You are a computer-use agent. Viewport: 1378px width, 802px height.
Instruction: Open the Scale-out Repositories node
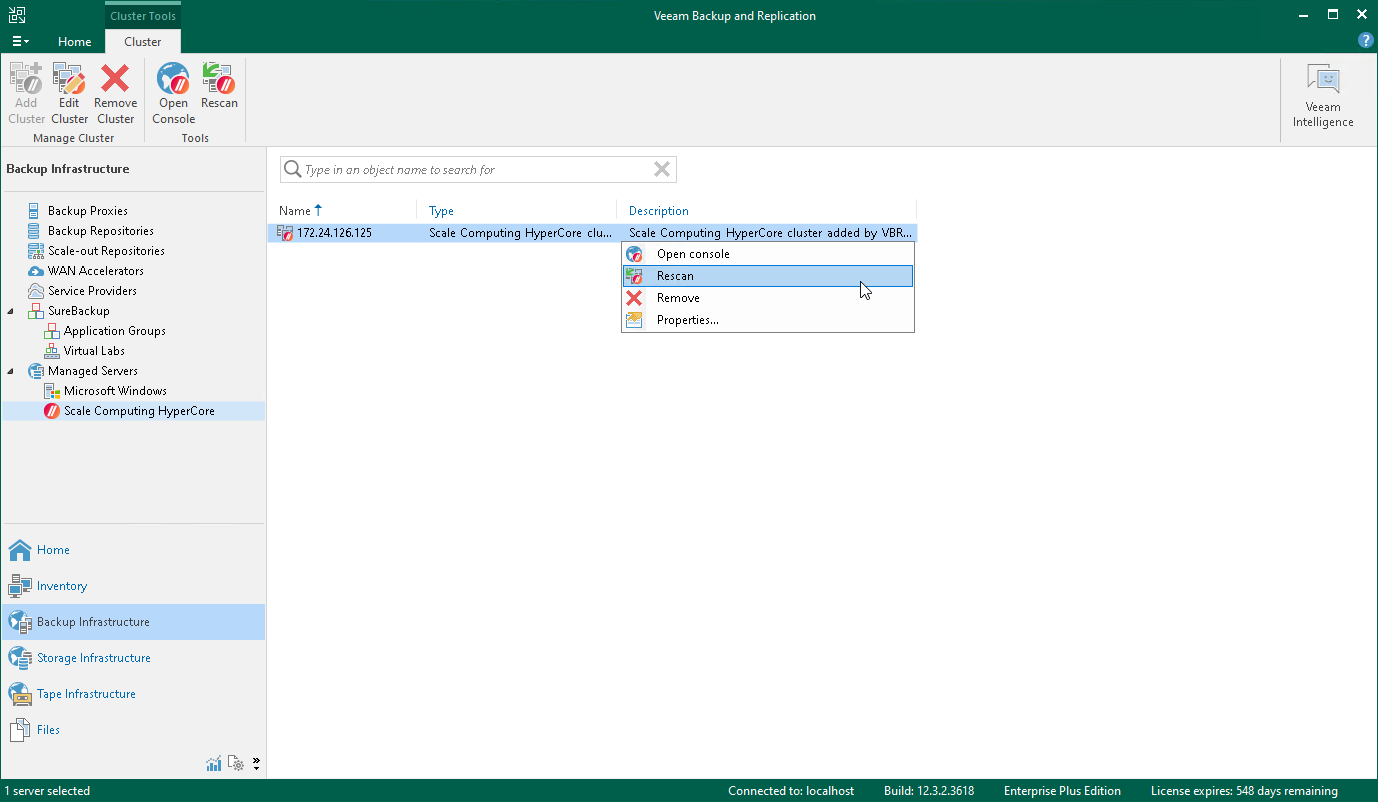pos(106,251)
